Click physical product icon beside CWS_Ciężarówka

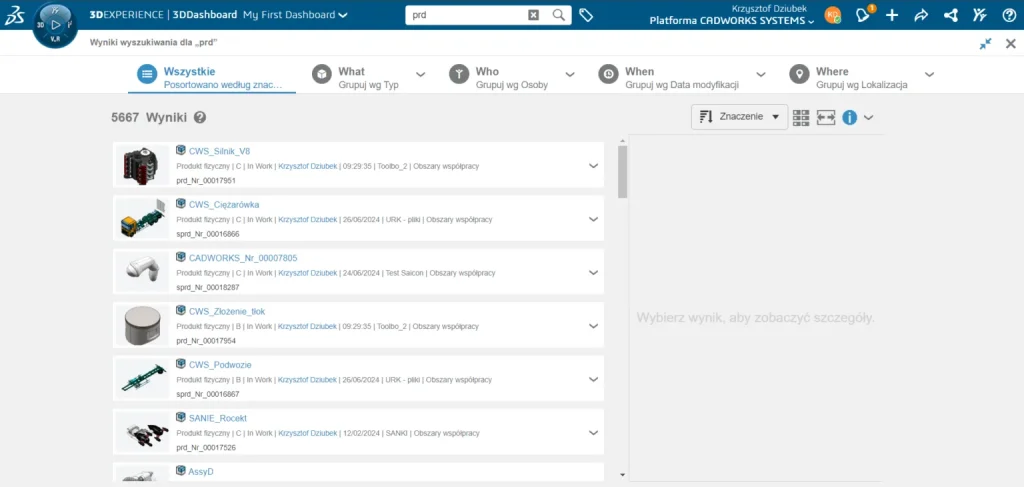[x=181, y=204]
